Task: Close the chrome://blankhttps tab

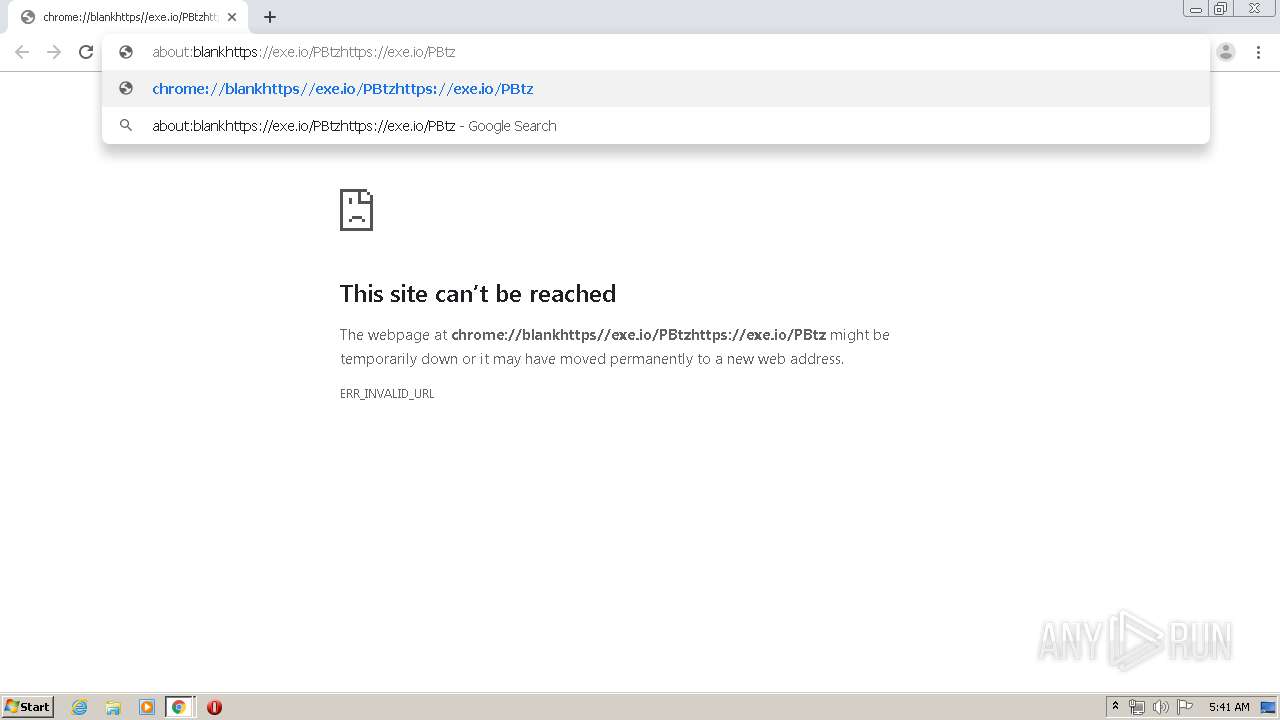Action: [x=232, y=17]
